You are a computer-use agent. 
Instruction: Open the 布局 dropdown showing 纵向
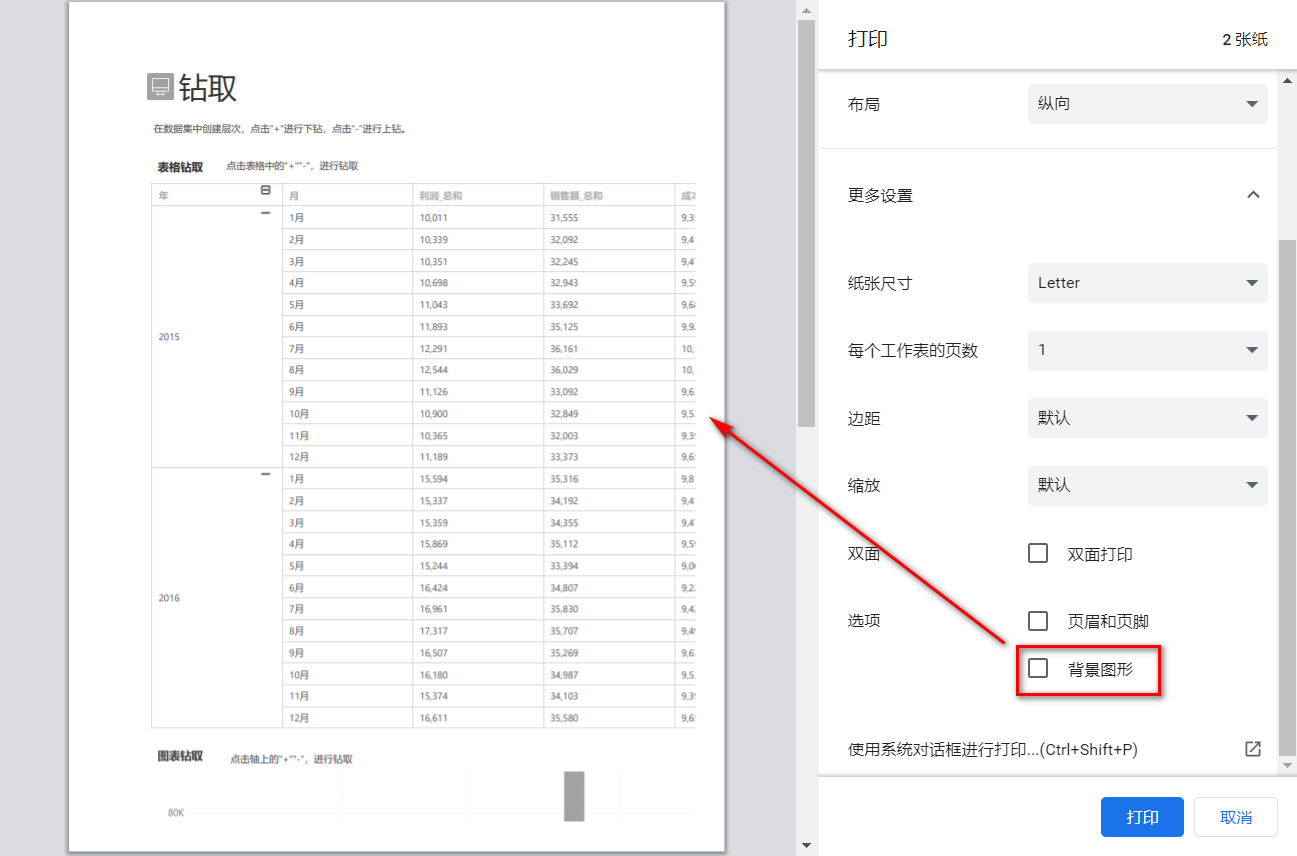1147,103
